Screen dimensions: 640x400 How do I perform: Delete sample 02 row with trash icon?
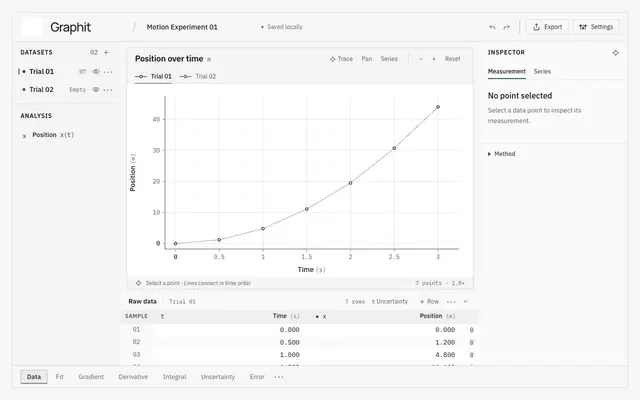[x=471, y=342]
